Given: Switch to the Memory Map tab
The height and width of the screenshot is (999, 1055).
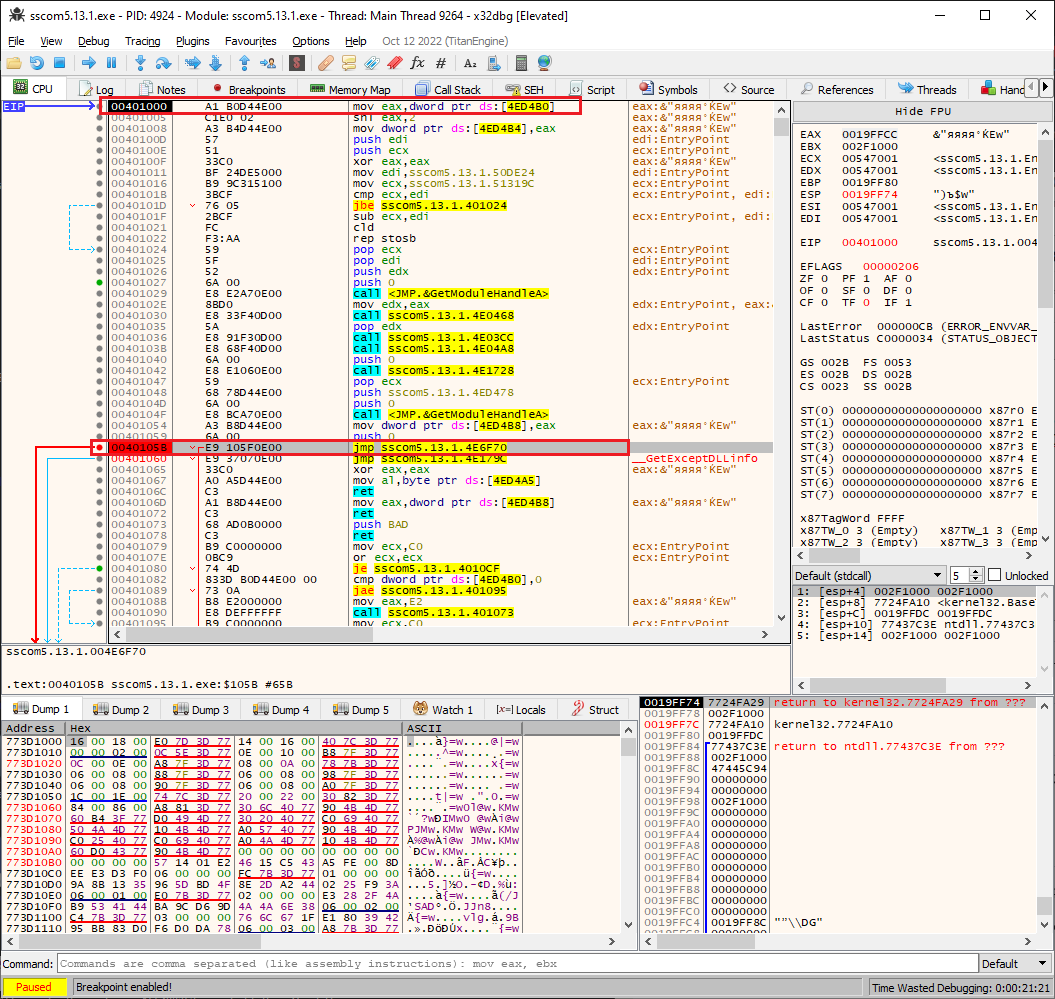Looking at the screenshot, I should 355,89.
